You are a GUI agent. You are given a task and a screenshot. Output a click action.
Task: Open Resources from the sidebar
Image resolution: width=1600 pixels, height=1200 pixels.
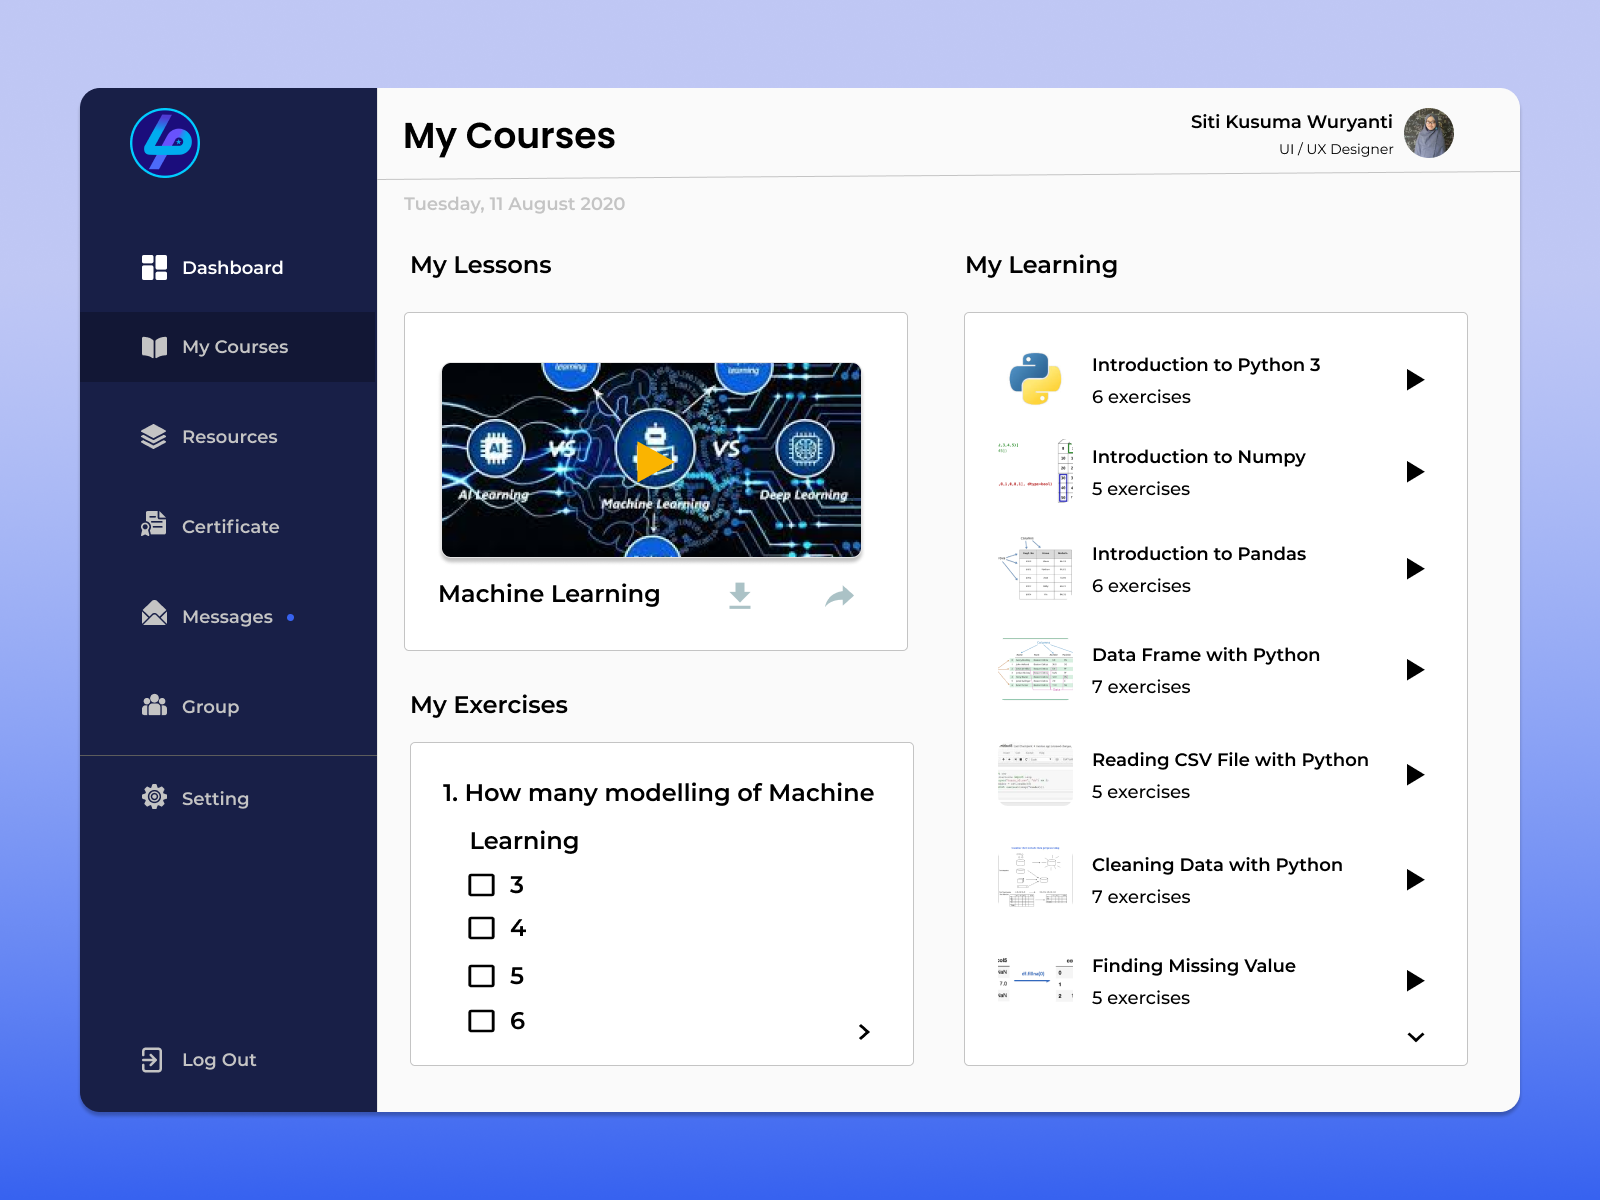pyautogui.click(x=154, y=437)
